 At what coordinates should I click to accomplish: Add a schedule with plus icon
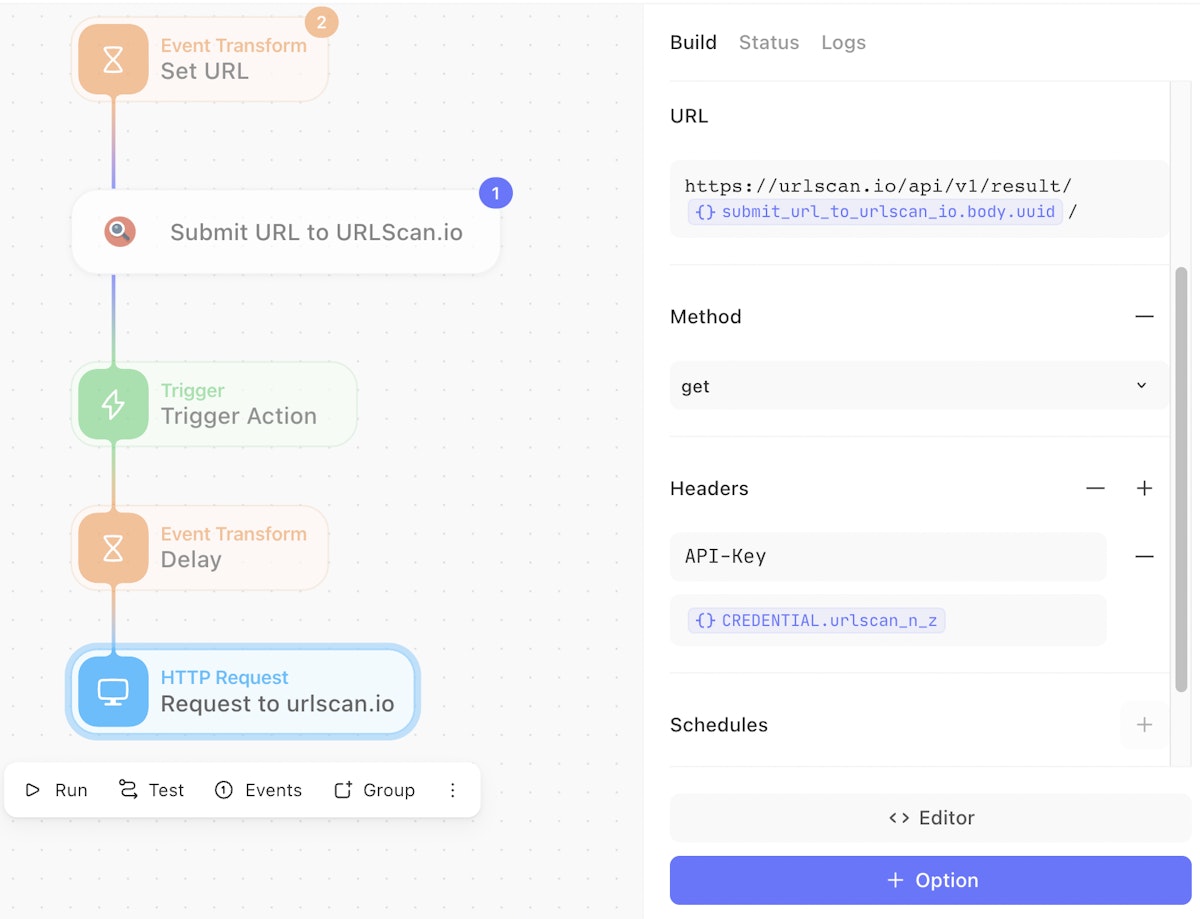tap(1144, 725)
